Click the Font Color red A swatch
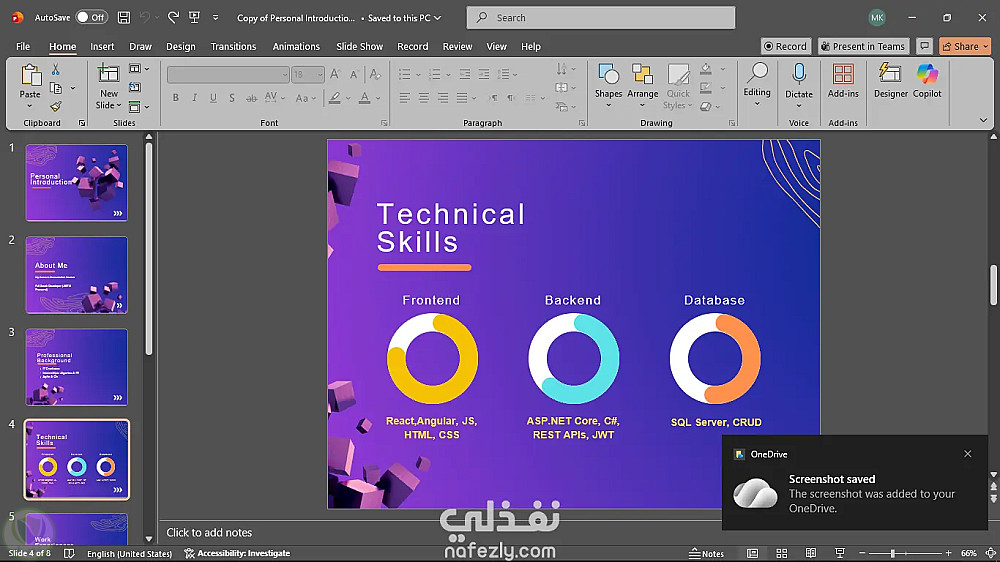 364,98
